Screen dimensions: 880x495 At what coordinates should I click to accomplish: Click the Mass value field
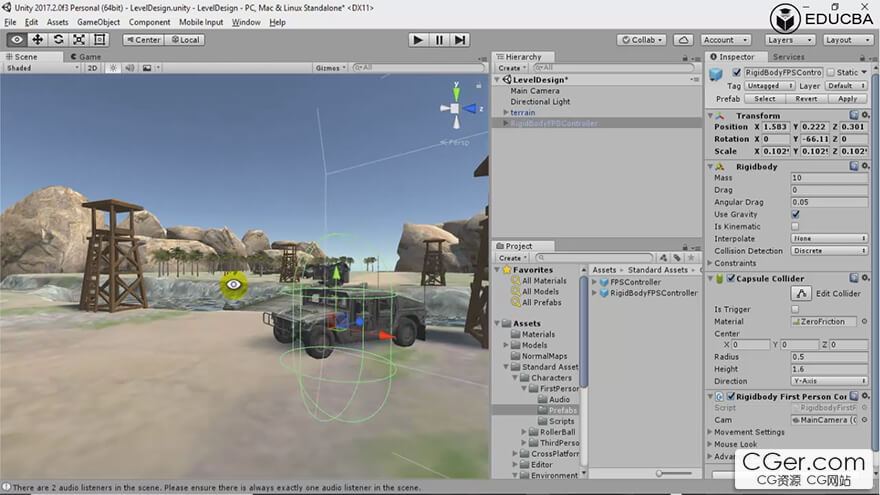click(829, 178)
